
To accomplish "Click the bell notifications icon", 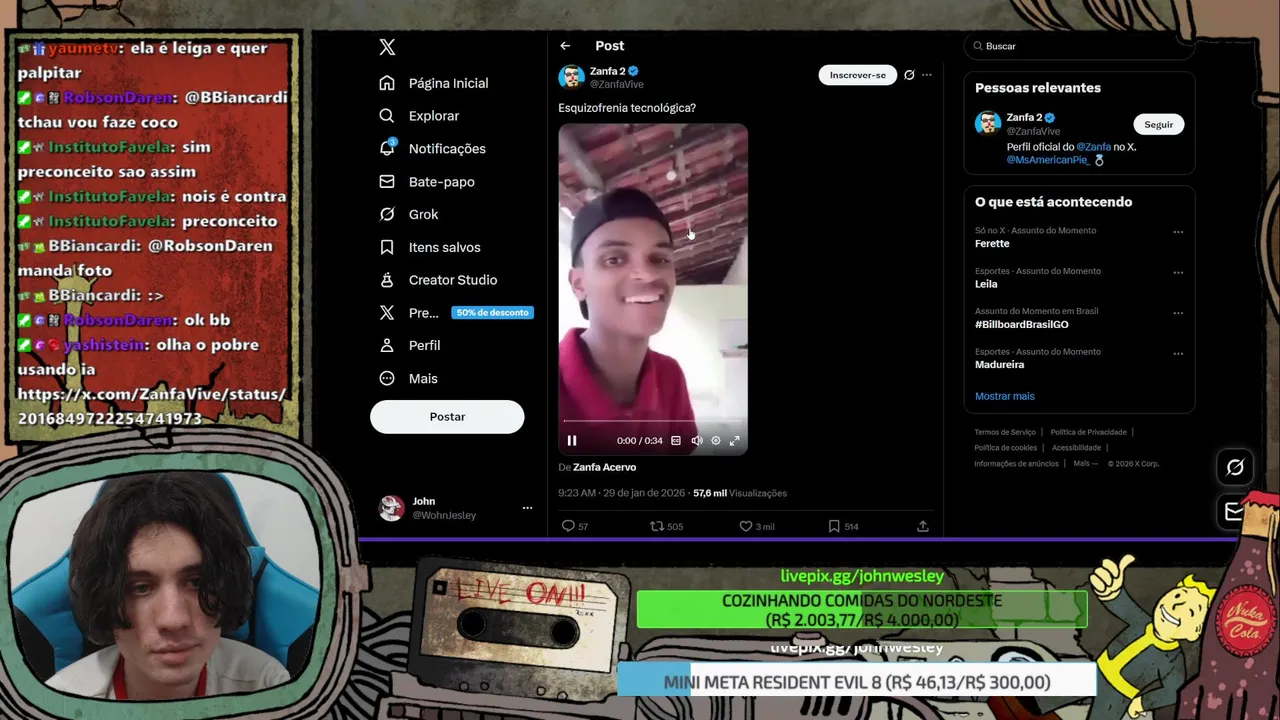I will click(x=387, y=149).
